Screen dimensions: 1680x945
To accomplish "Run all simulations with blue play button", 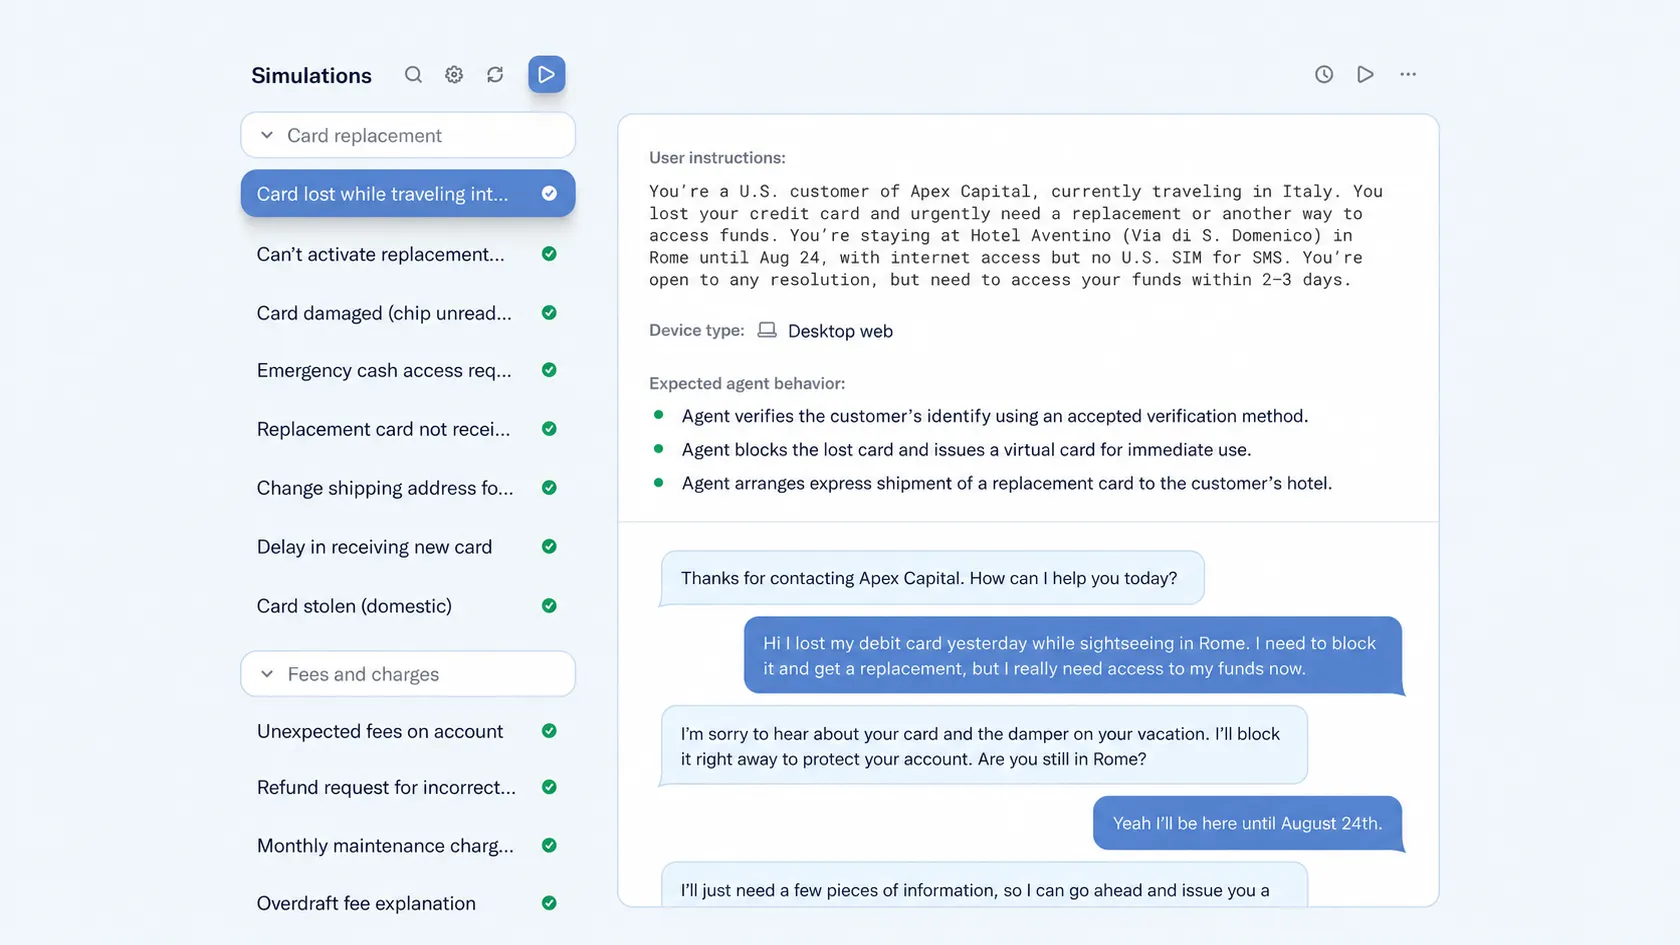I will point(547,74).
